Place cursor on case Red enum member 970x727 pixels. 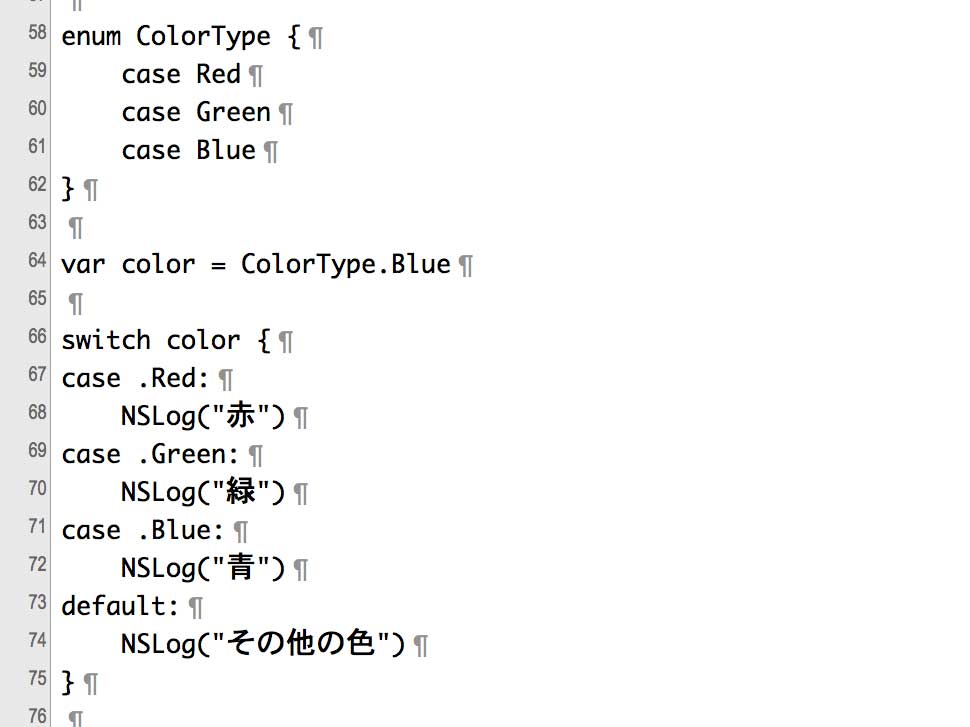pos(181,74)
